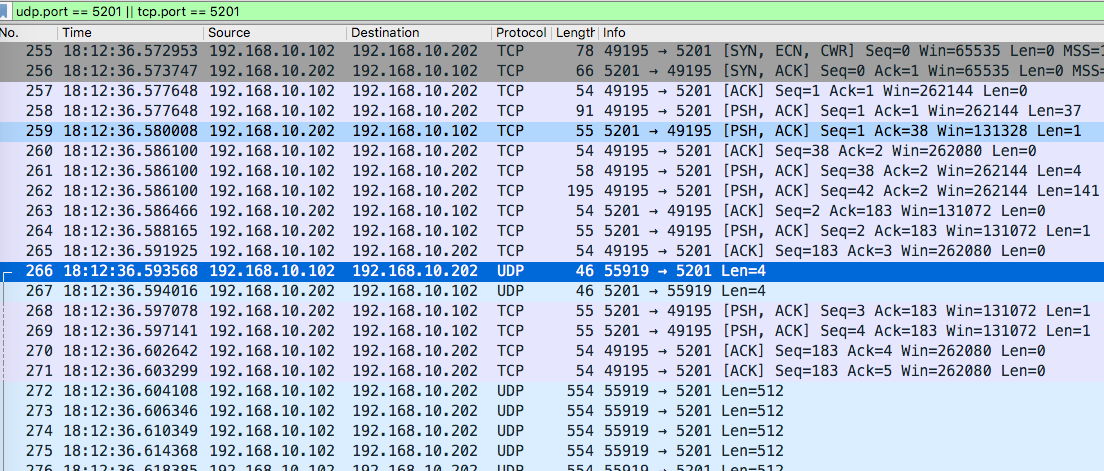Sort by the Destination column header
This screenshot has height=471, width=1104.
pyautogui.click(x=419, y=32)
